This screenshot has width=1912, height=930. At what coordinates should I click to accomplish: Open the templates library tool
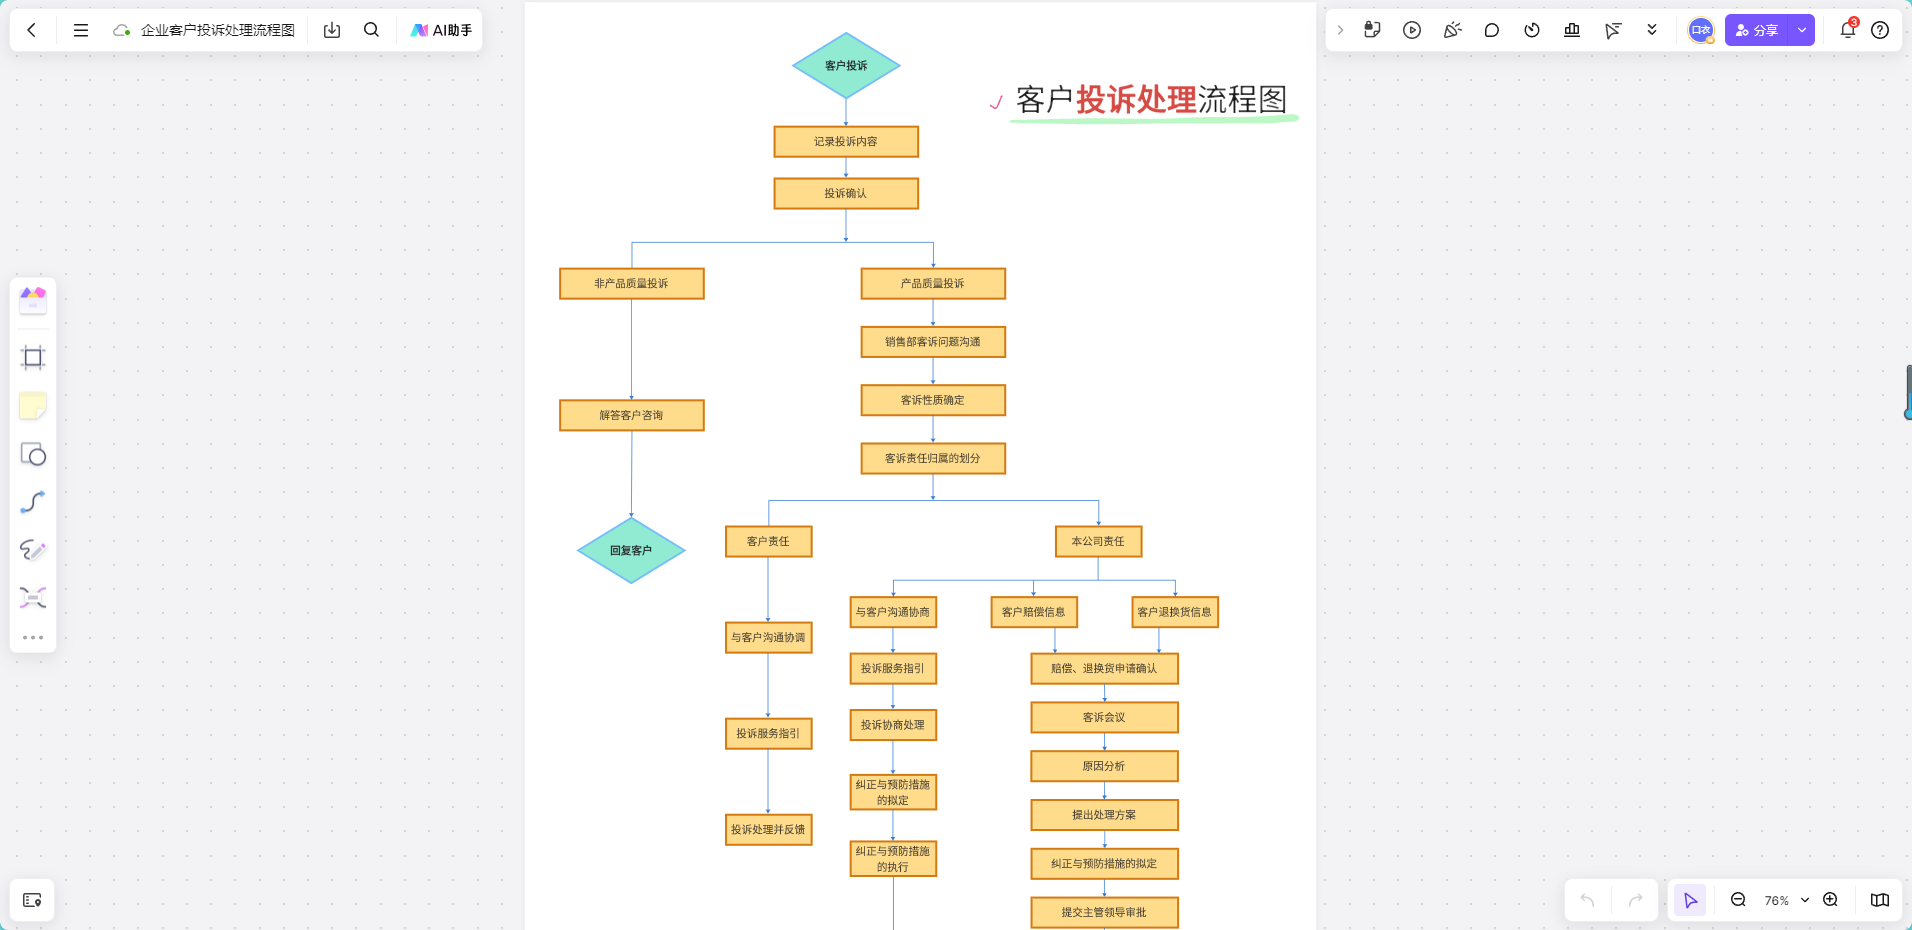click(33, 300)
